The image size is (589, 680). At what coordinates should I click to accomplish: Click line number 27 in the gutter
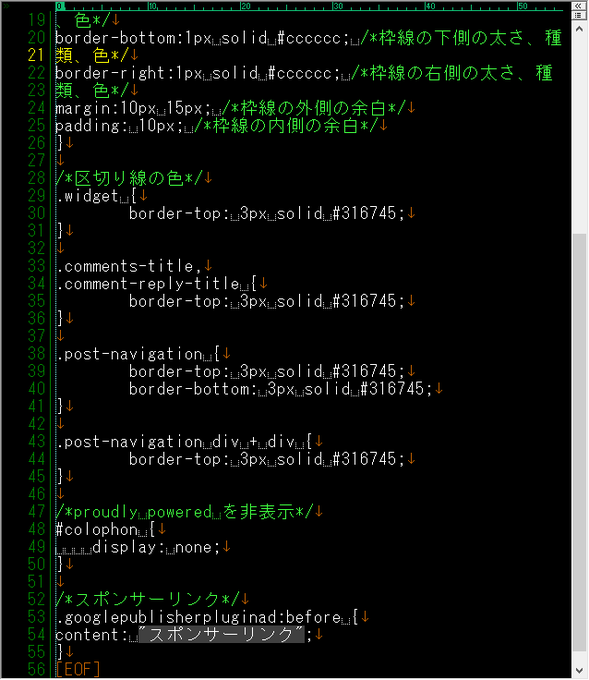[36, 160]
